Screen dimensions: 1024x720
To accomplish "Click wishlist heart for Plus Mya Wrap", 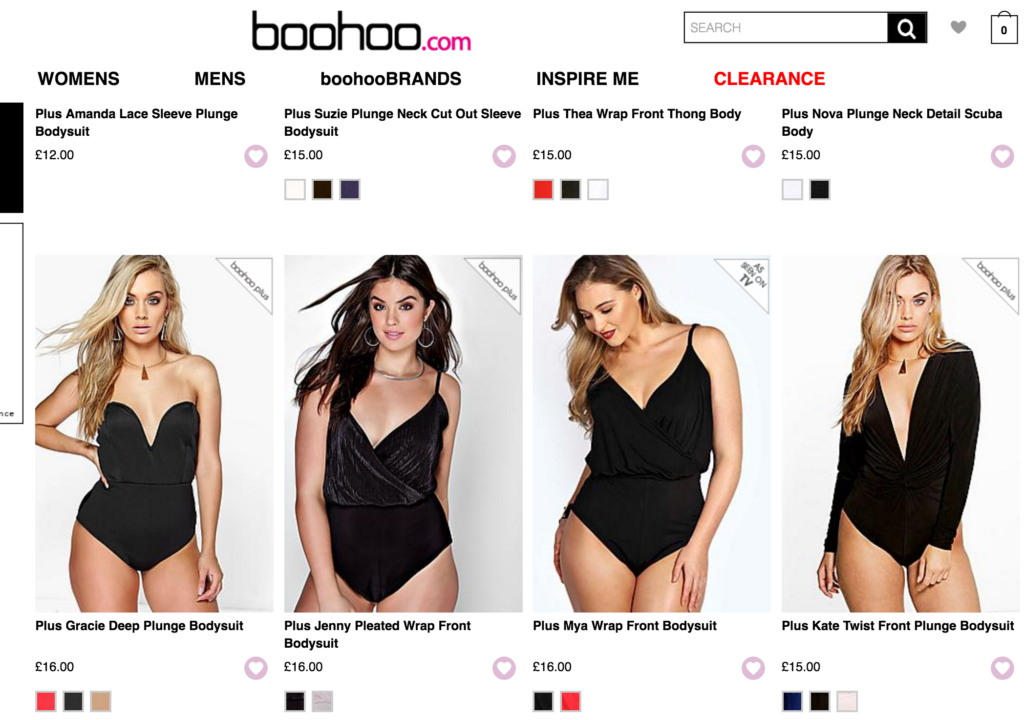I will point(753,668).
